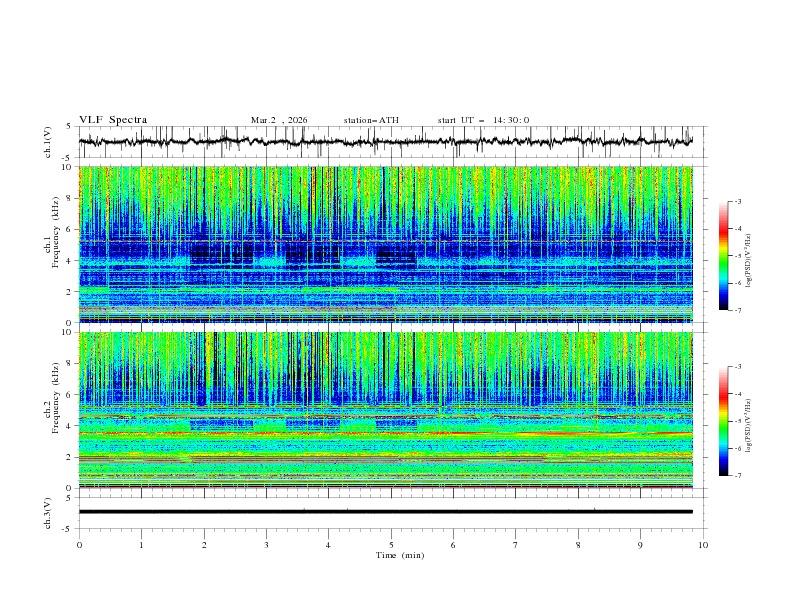Click the 2 kHz tick on ch.1 frequency axis
792x612 pixels.
pyautogui.click(x=71, y=291)
